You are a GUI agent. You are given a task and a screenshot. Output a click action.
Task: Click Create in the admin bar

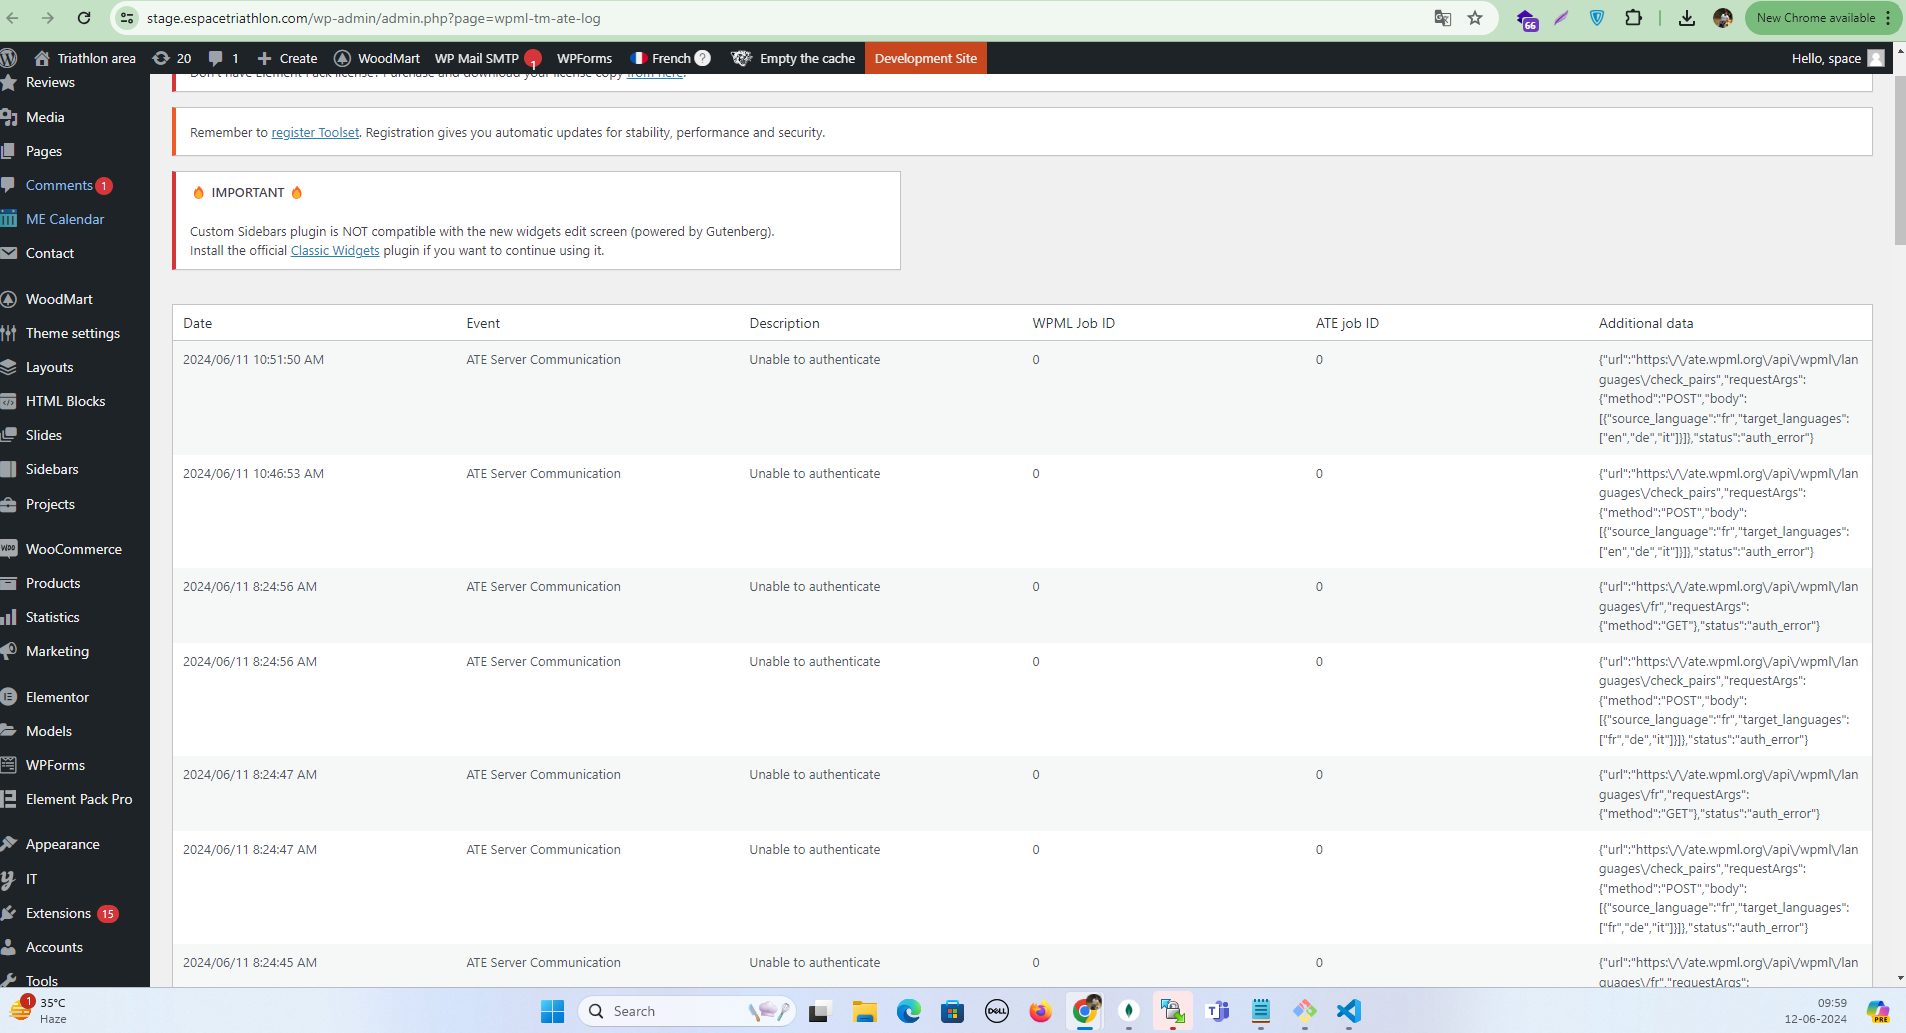[288, 58]
